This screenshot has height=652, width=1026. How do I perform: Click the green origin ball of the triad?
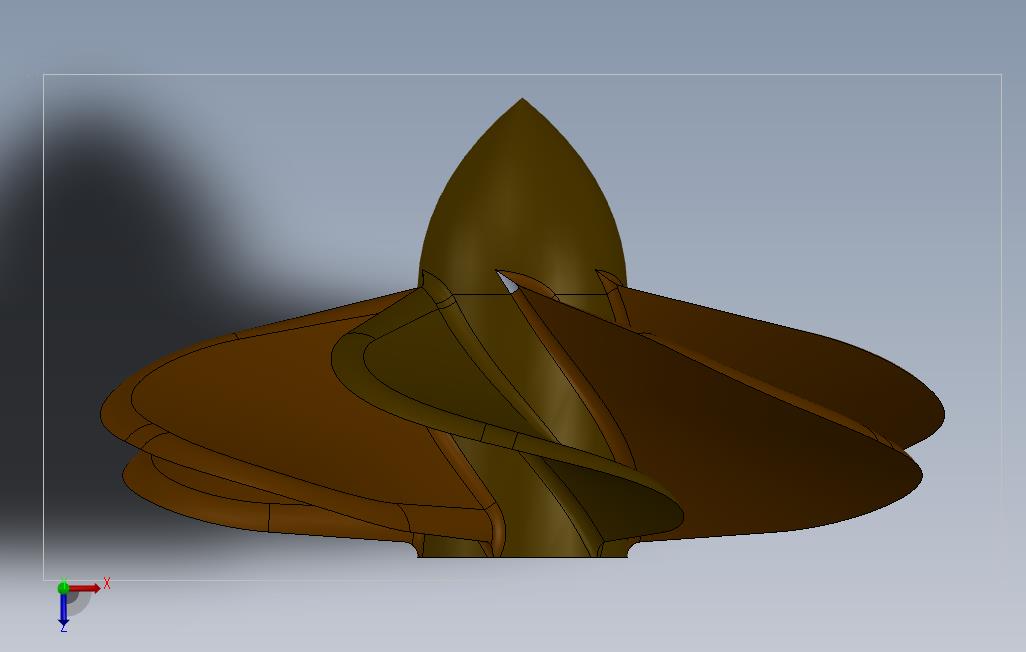63,588
